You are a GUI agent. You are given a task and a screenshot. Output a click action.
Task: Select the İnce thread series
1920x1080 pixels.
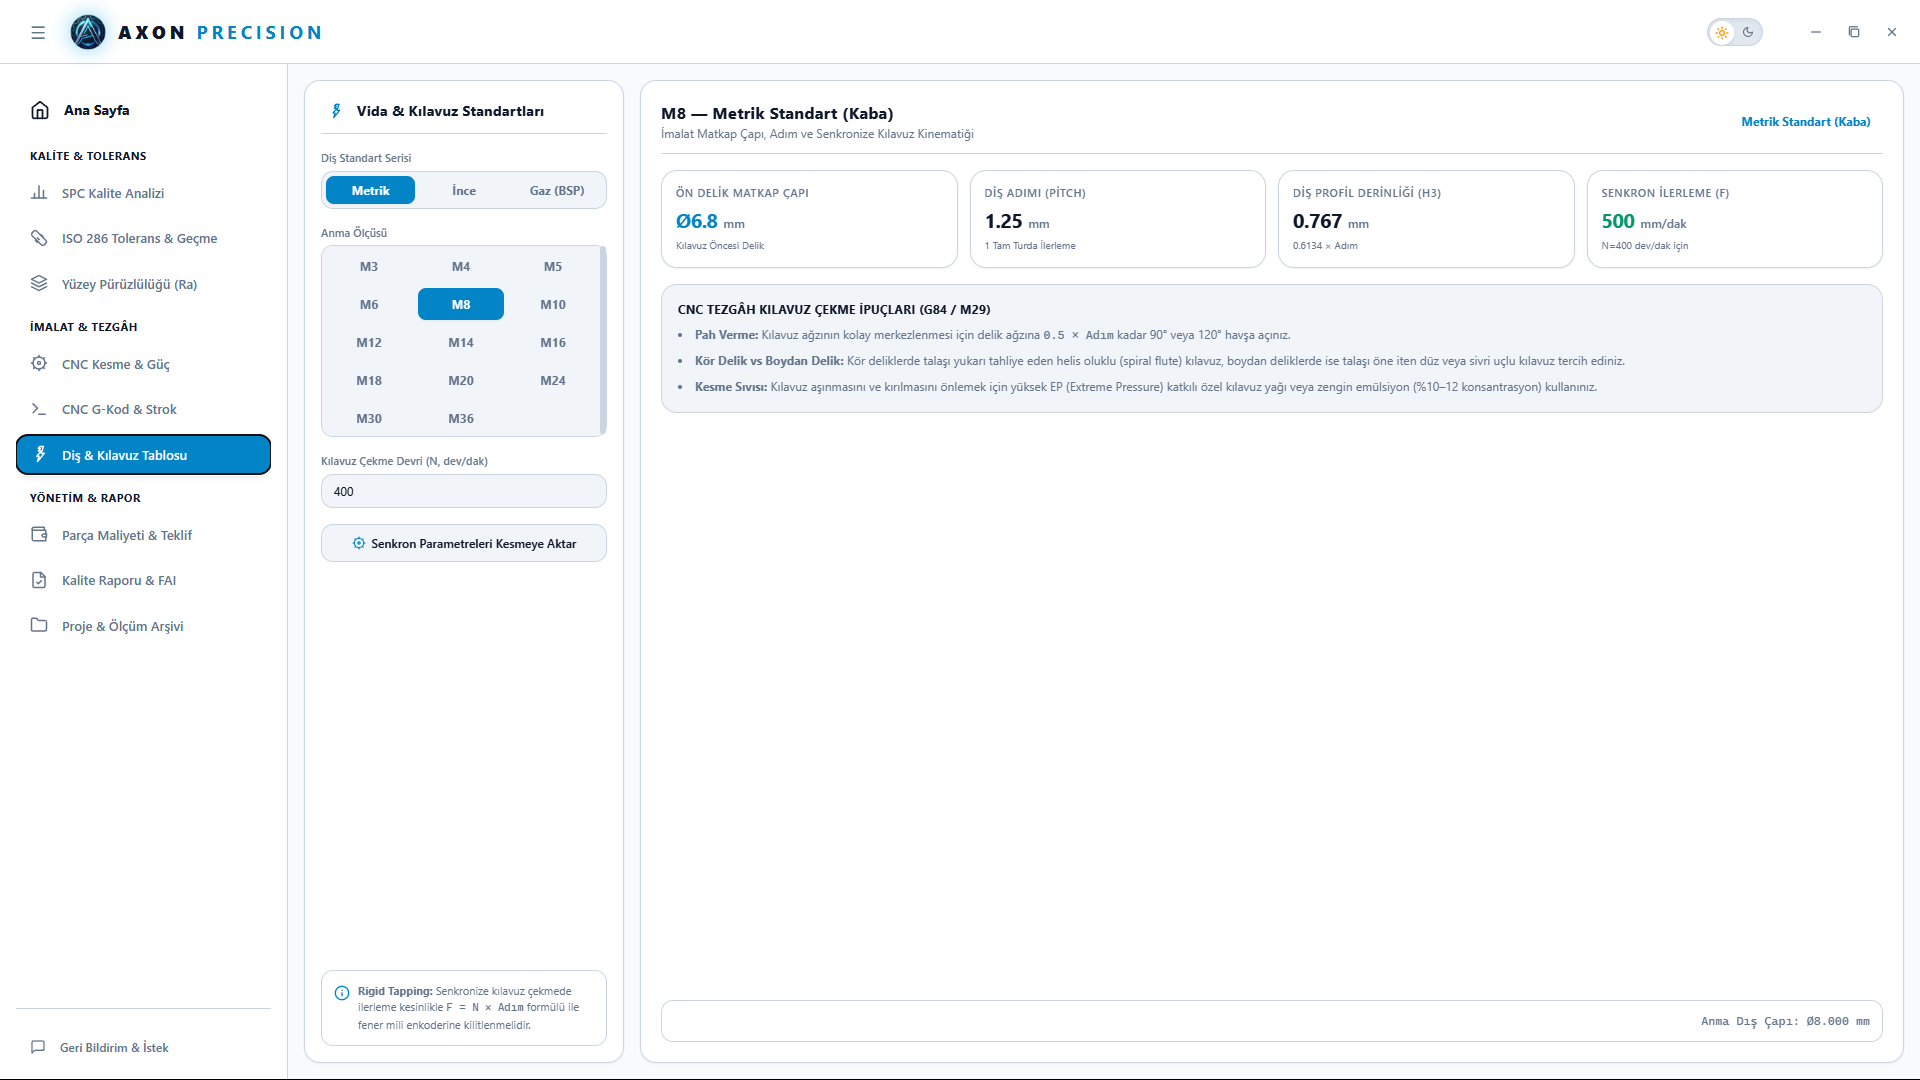[x=464, y=190]
